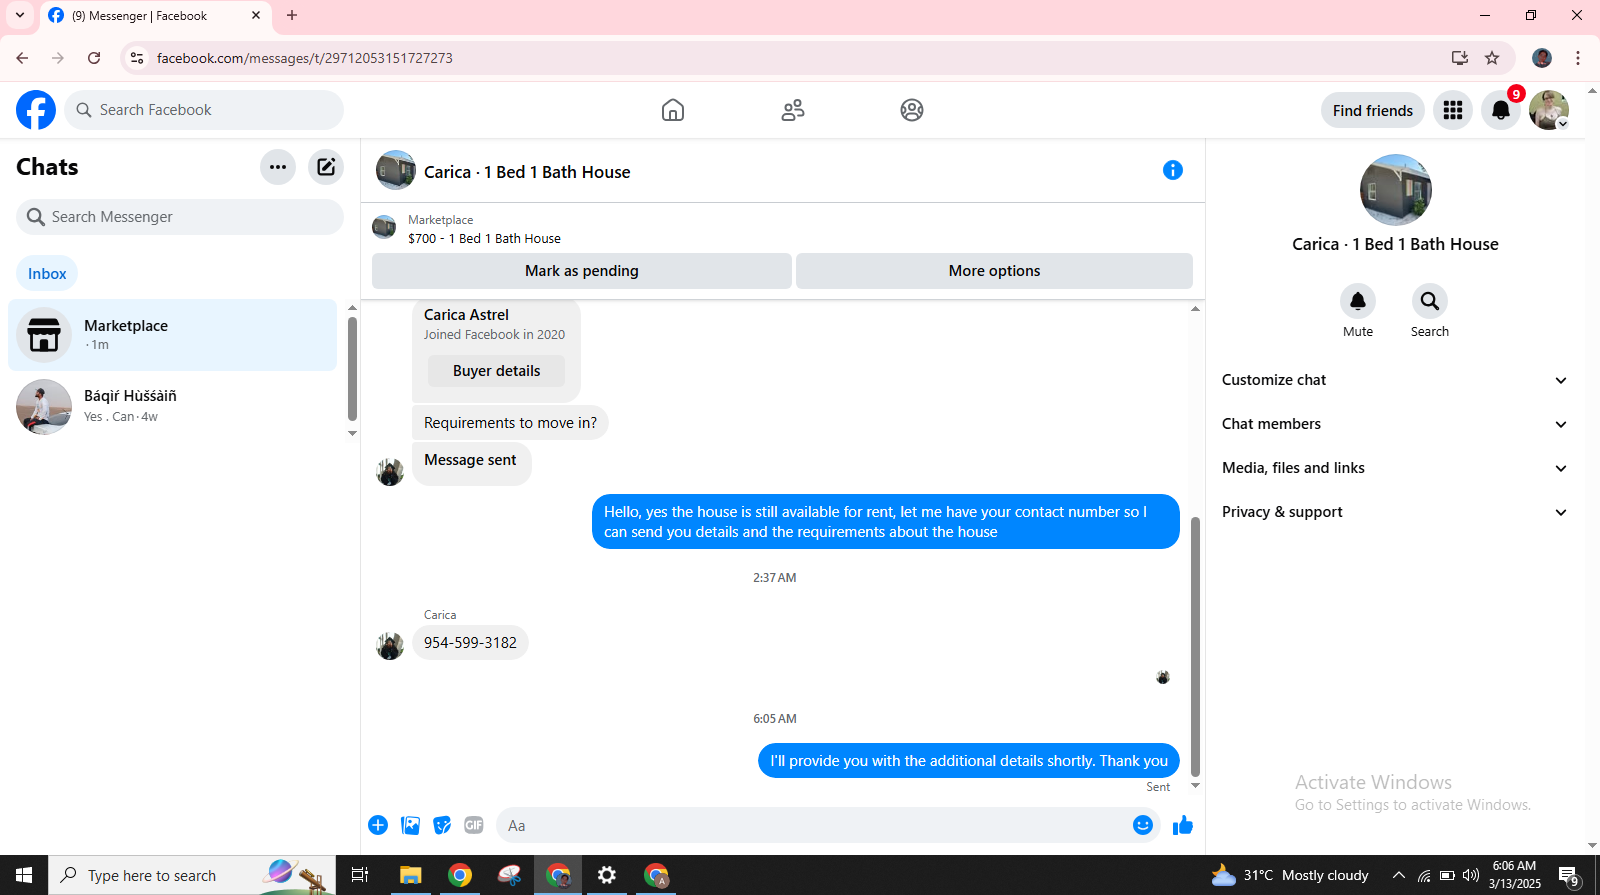Image resolution: width=1600 pixels, height=895 pixels.
Task: Click the Search Messenger field
Action: pyautogui.click(x=180, y=217)
